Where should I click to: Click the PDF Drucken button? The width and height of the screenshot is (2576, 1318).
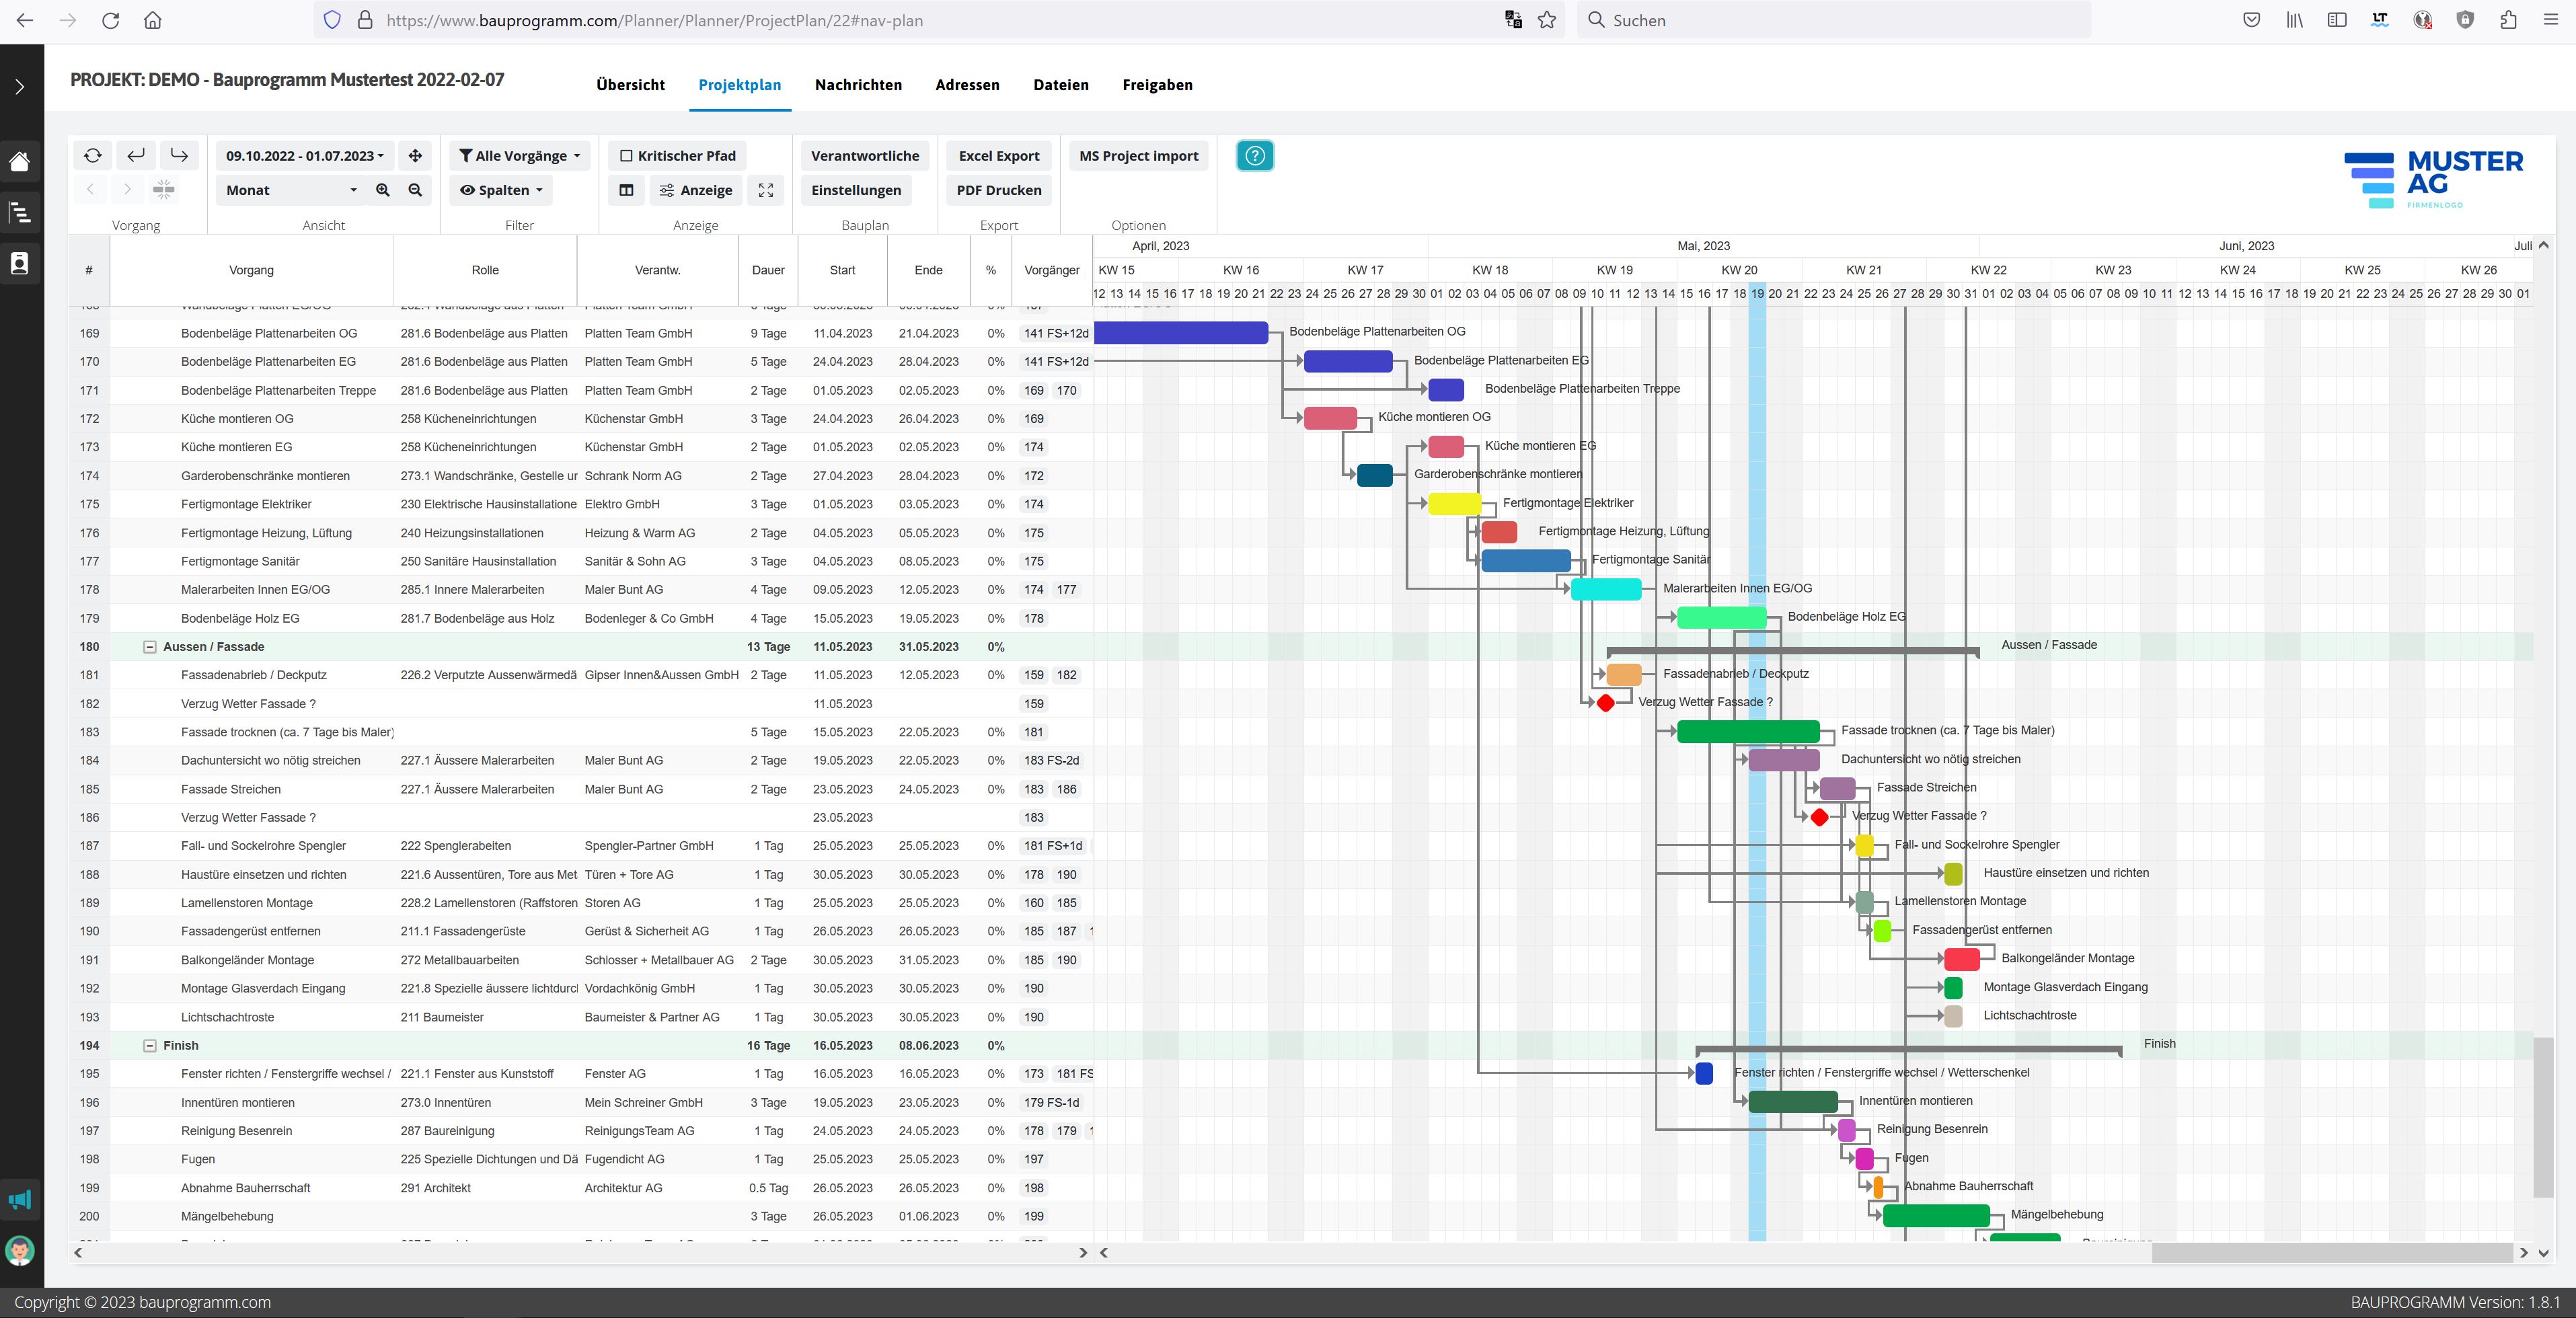pos(997,190)
